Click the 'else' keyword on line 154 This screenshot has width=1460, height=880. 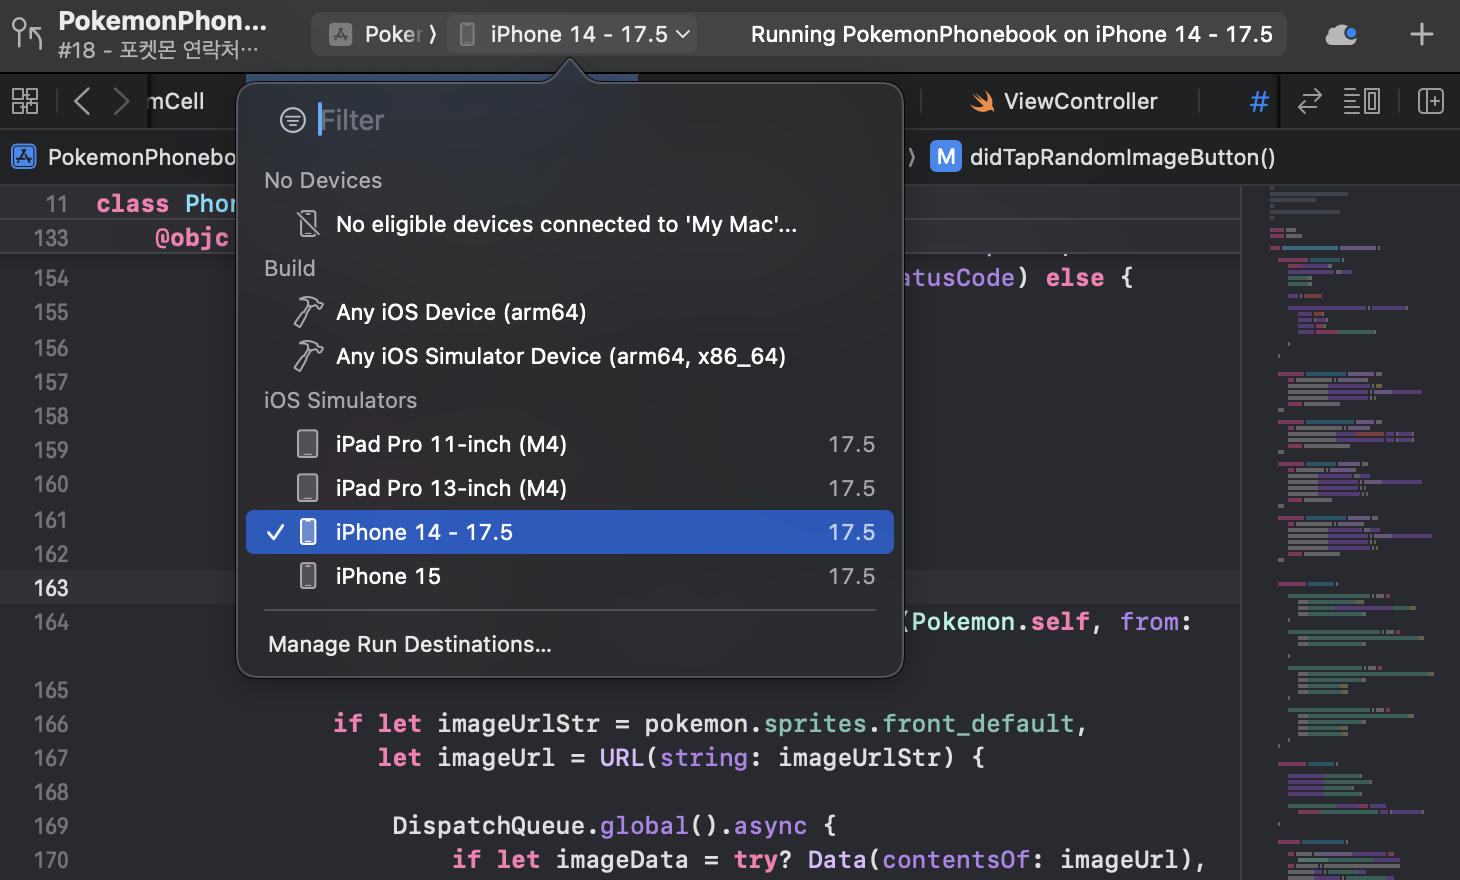(1075, 278)
